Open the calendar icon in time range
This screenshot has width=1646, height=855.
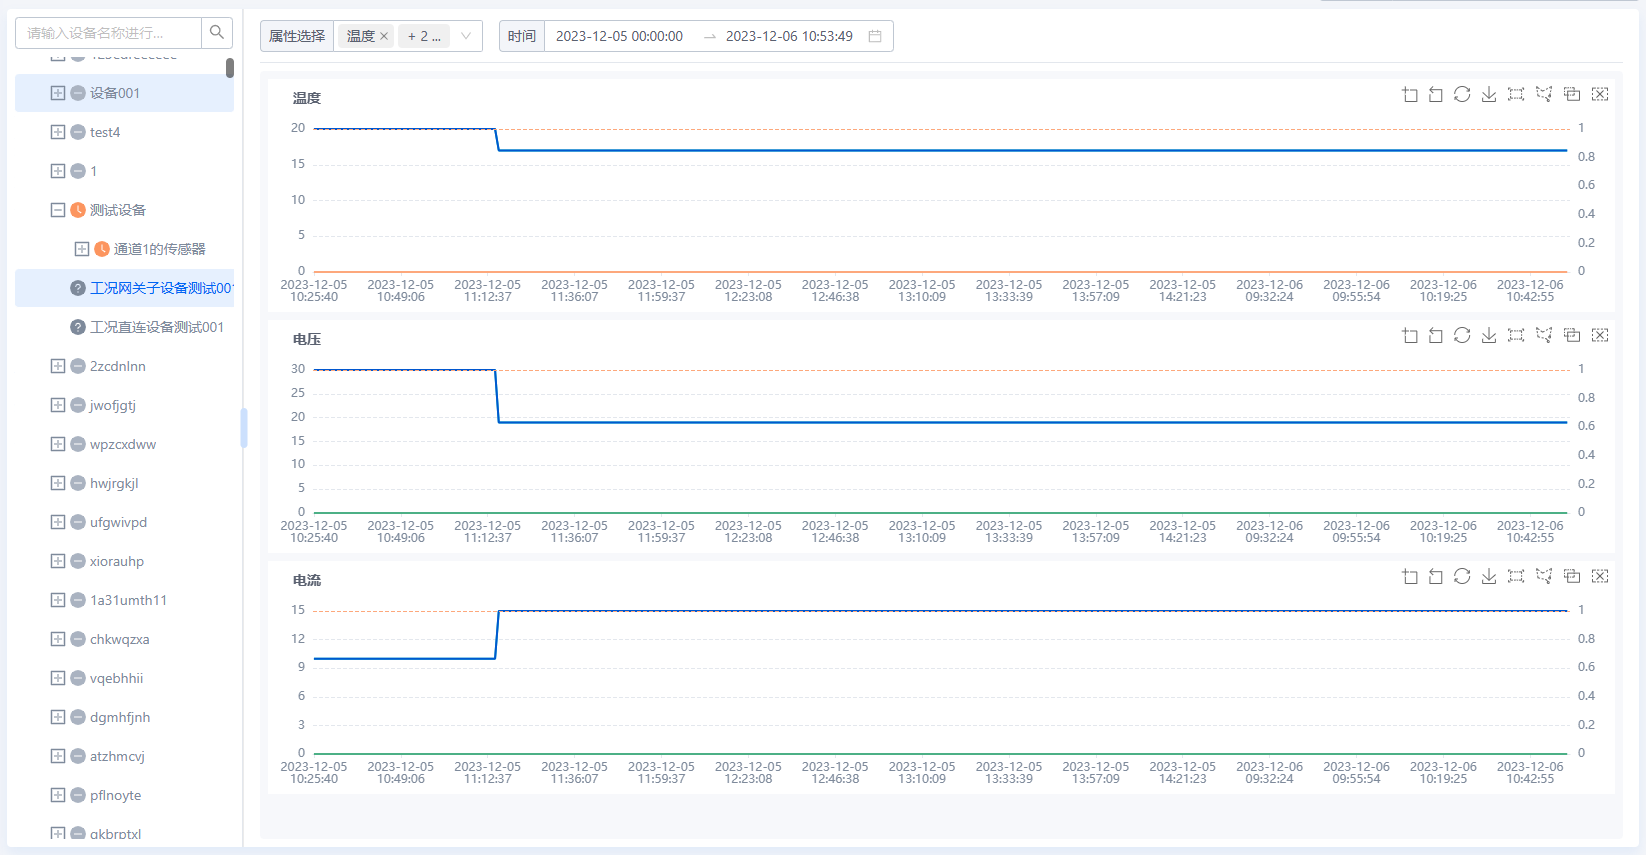pyautogui.click(x=875, y=36)
